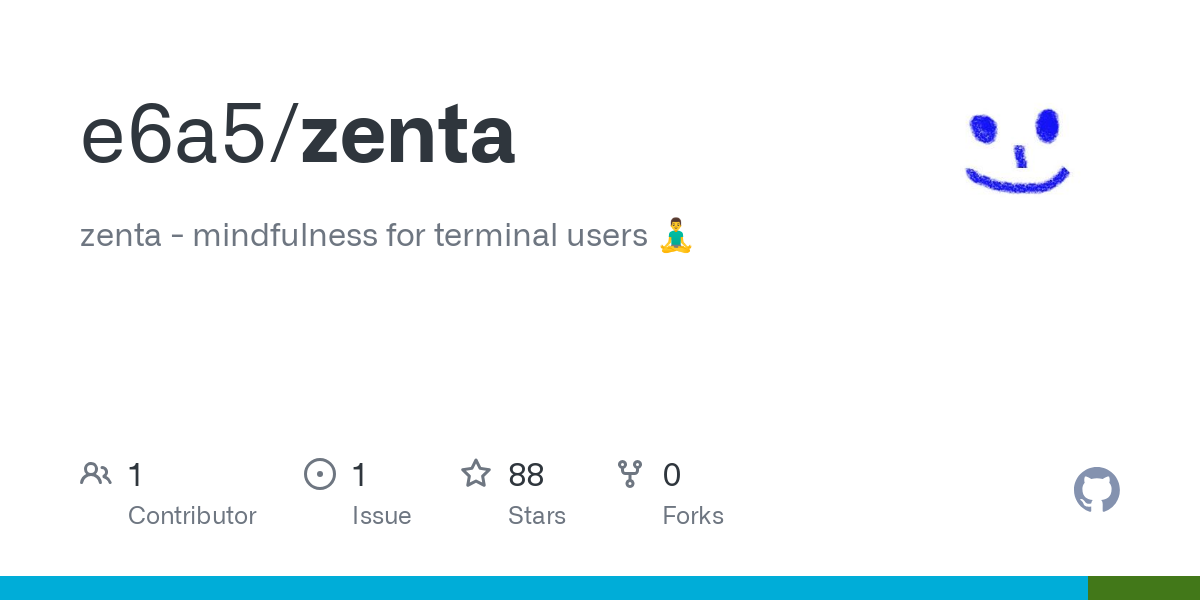Screen dimensions: 1200x600
Task: Click the Forks label
Action: (693, 516)
